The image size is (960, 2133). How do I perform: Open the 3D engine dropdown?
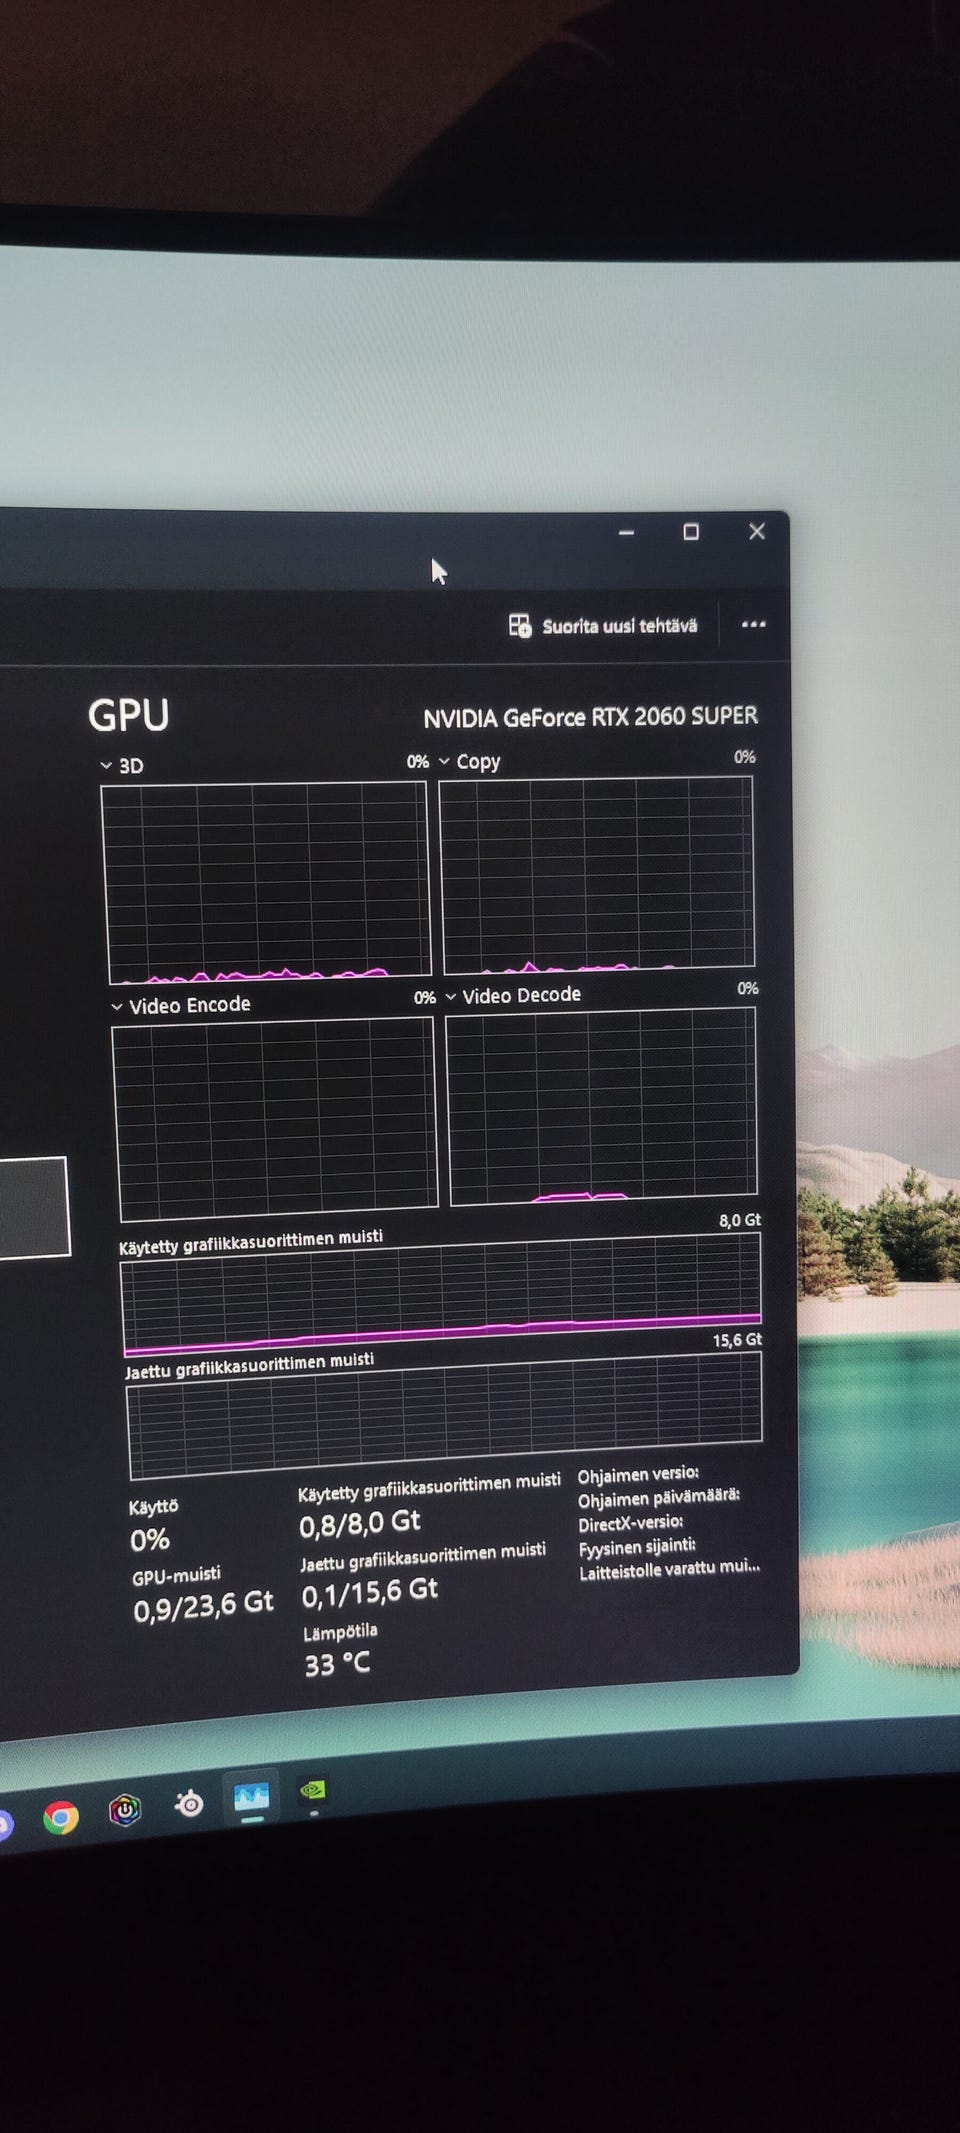click(106, 766)
